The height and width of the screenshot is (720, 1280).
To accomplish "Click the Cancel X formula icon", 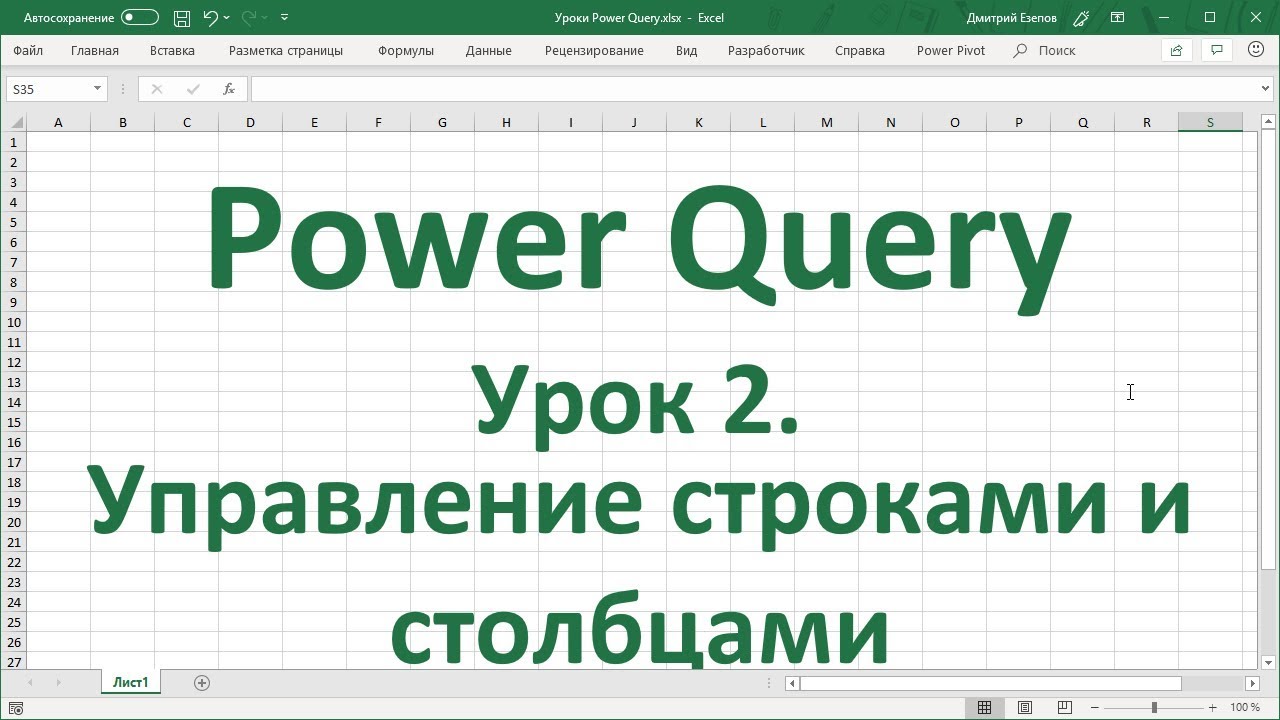I will tap(156, 89).
